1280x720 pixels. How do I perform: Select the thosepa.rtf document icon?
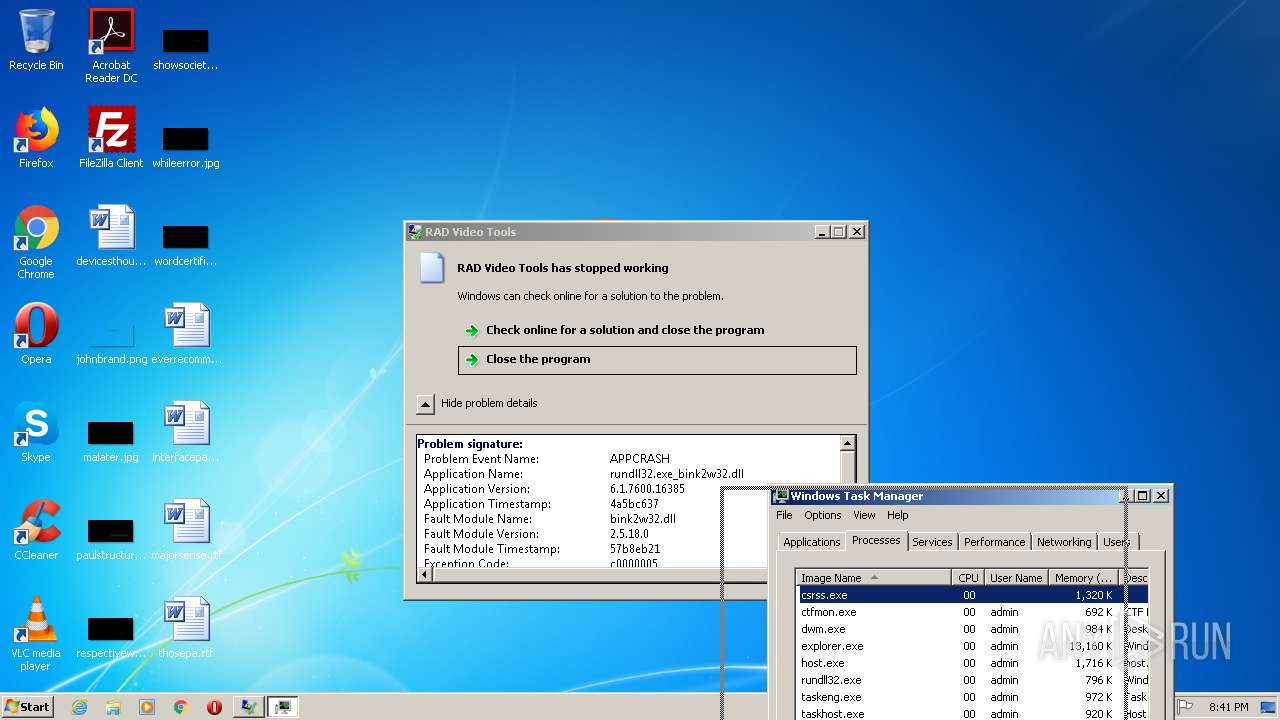pos(186,628)
